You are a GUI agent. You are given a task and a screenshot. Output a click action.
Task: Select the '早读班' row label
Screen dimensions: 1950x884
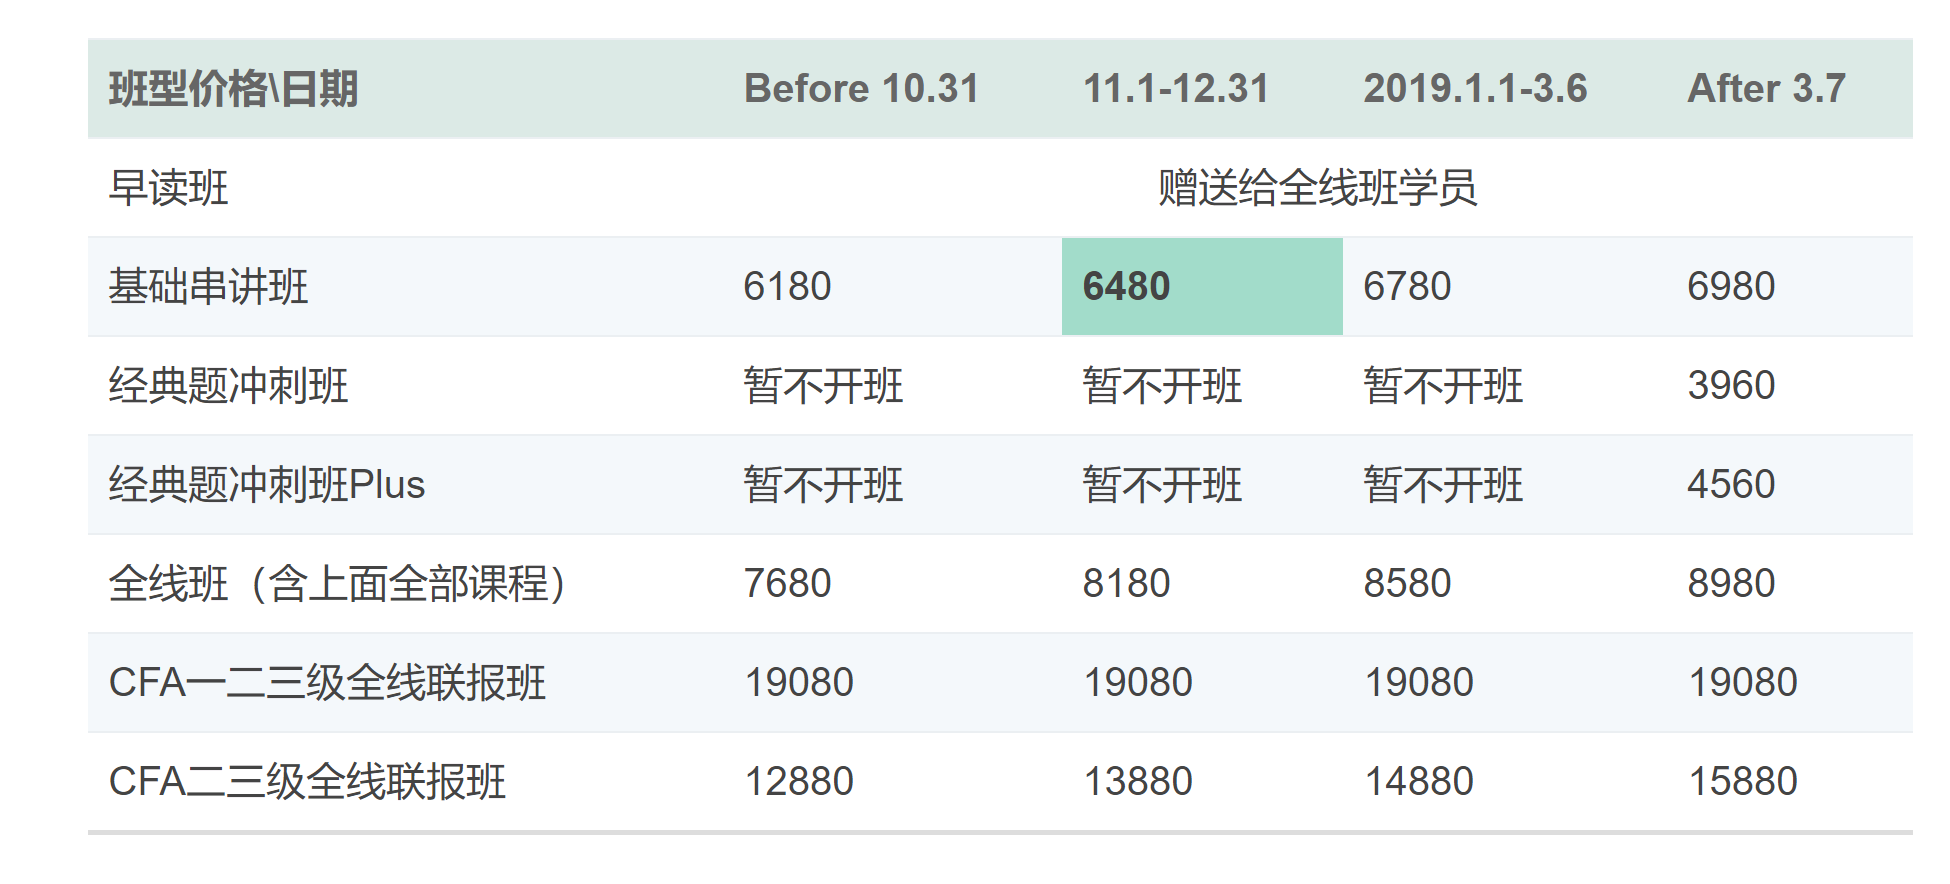(x=169, y=188)
